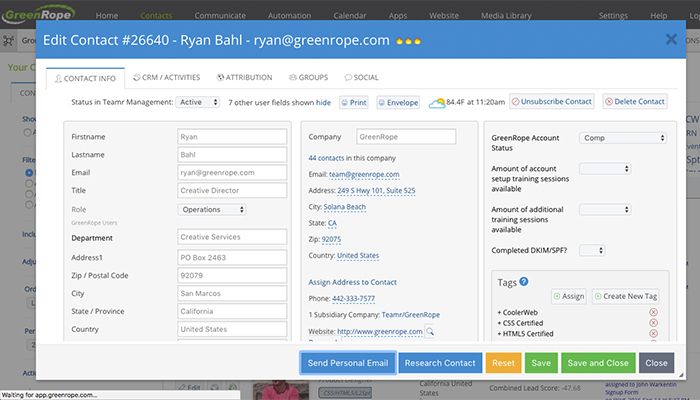Viewport: 700px width, 400px height.
Task: Close dialog with the X icon
Action: click(671, 39)
